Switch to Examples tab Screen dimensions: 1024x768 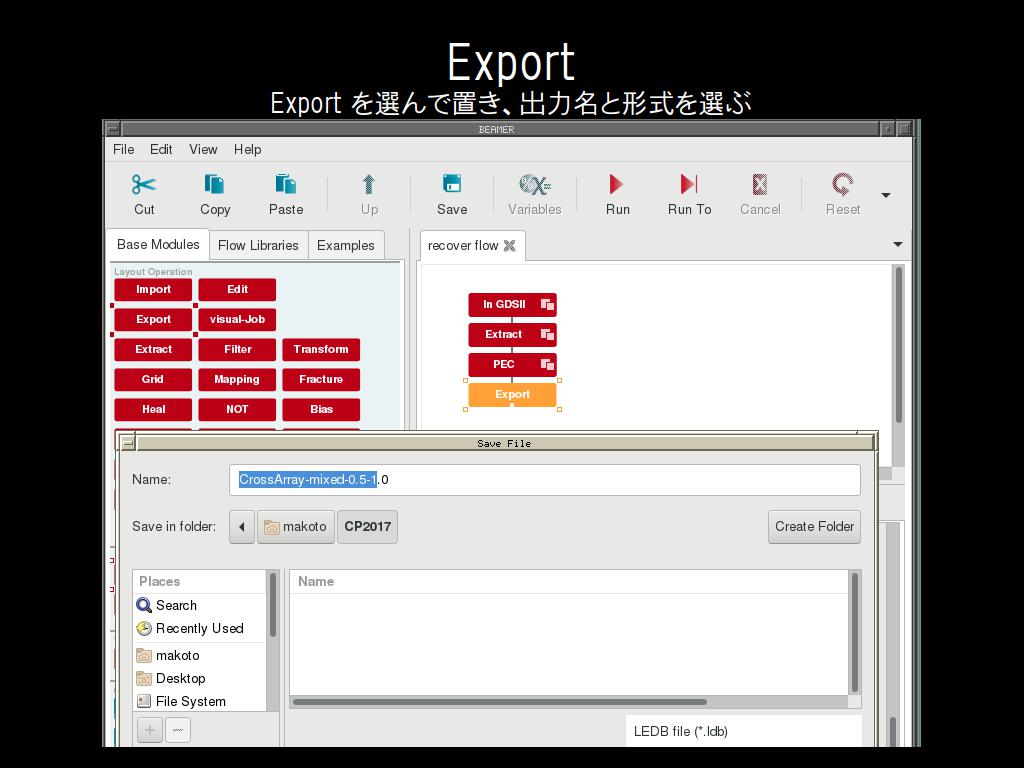point(345,246)
